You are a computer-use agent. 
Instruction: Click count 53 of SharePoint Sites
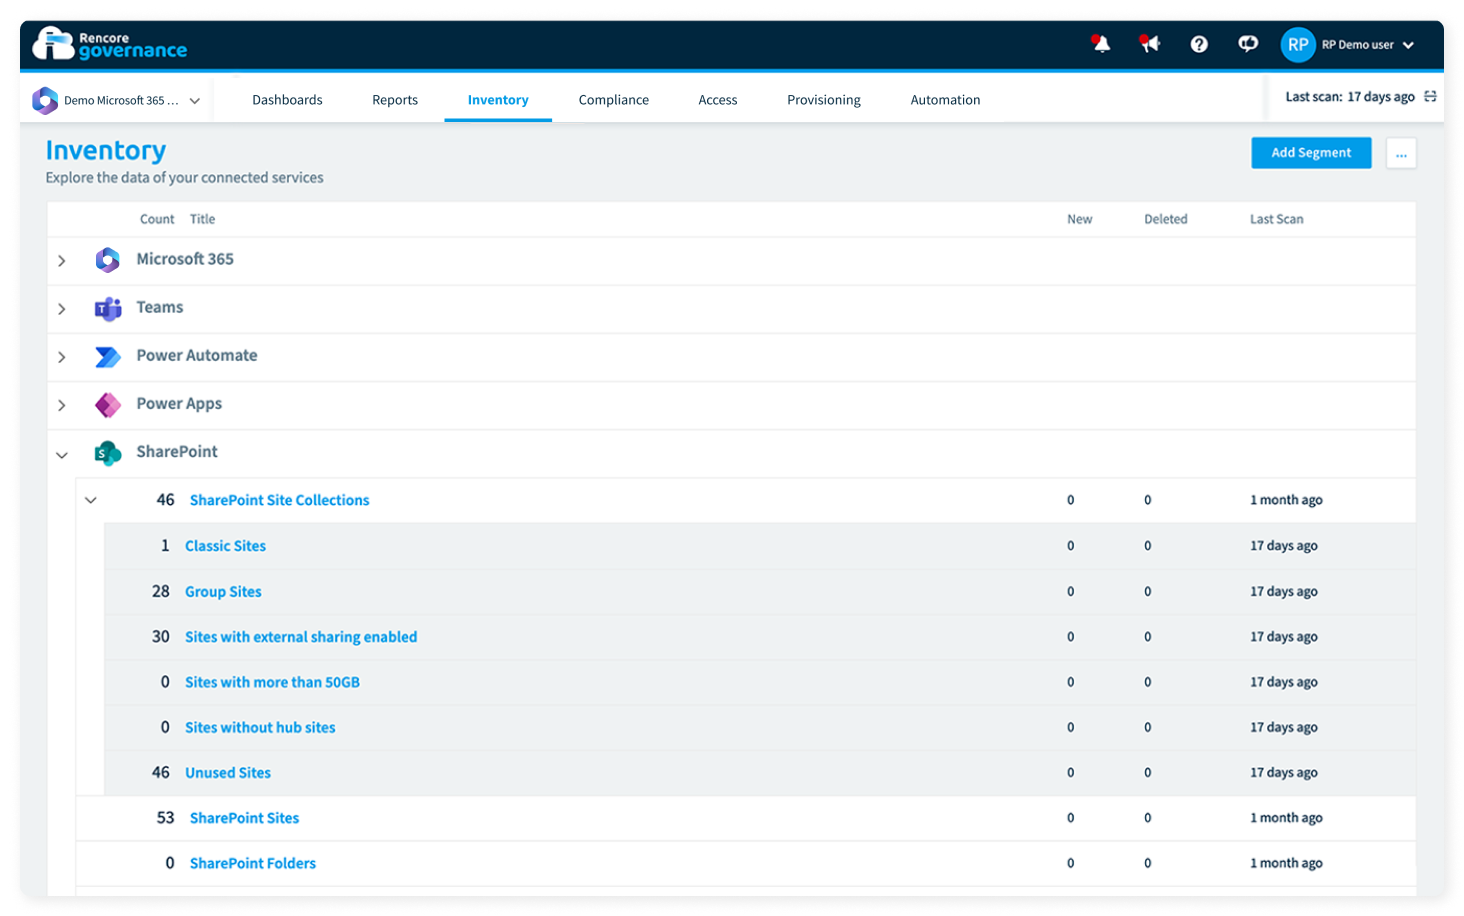click(165, 818)
